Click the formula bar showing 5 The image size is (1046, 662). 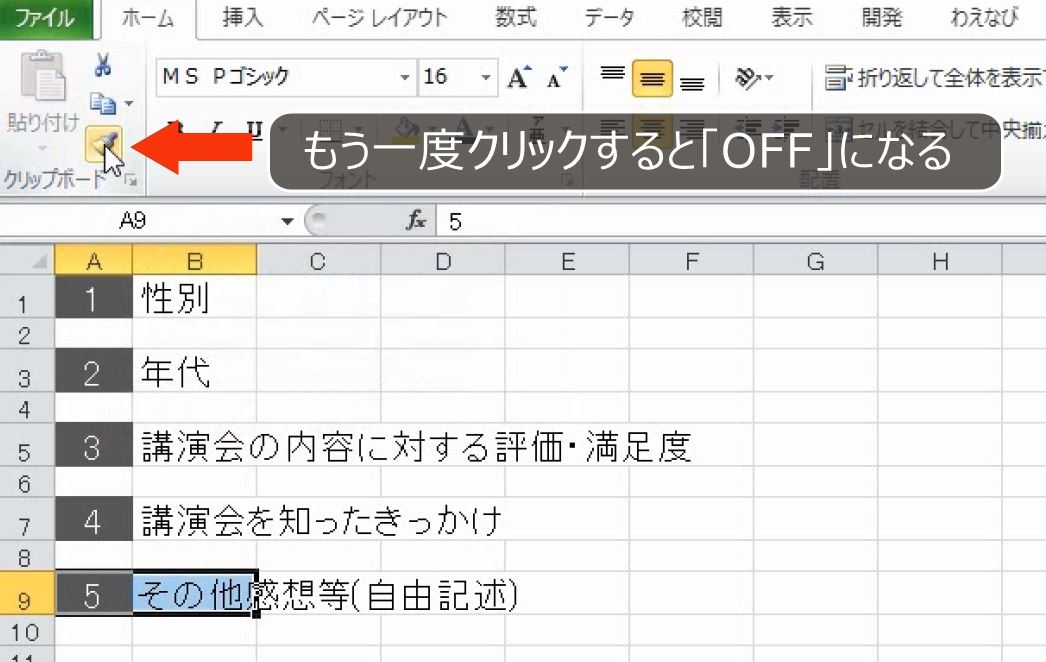pos(740,221)
